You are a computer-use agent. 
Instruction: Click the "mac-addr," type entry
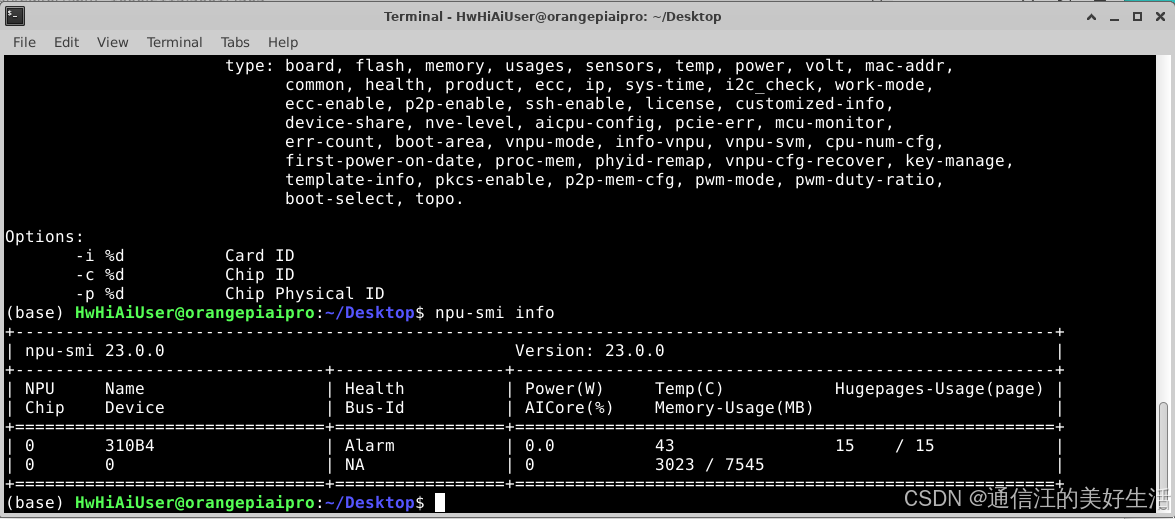click(909, 66)
